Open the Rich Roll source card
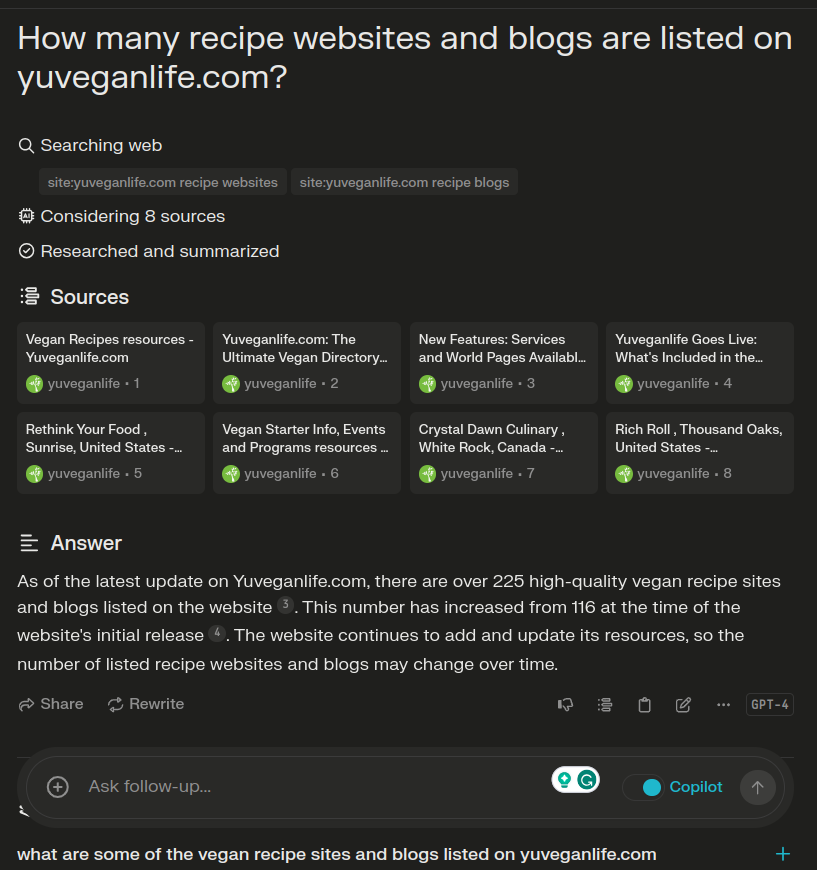The height and width of the screenshot is (870, 817). pos(699,453)
